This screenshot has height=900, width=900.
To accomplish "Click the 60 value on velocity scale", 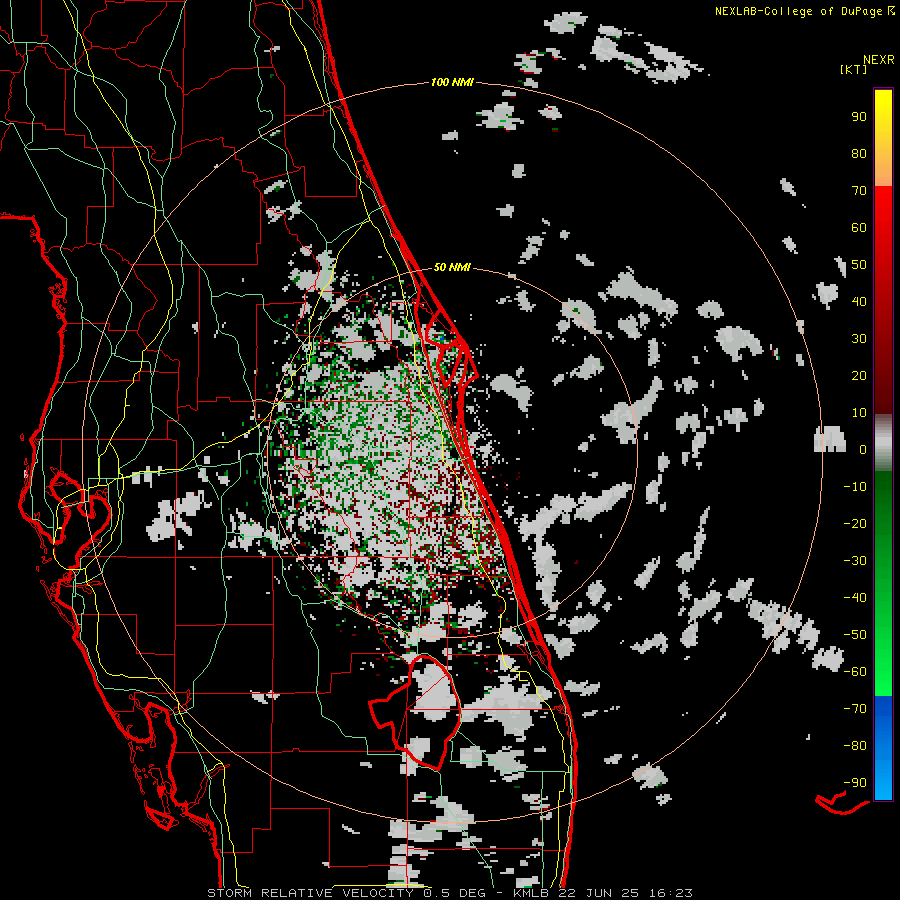I will tap(859, 228).
